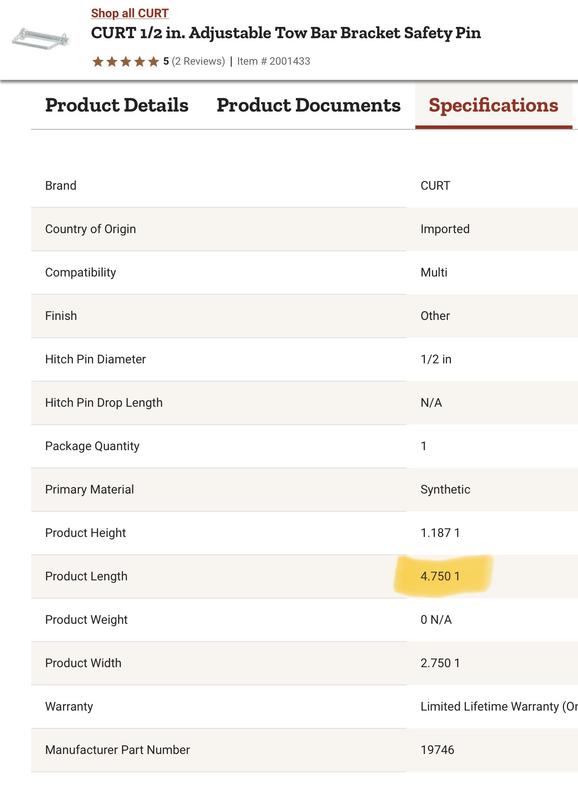Switch to the Product Documents tab
The height and width of the screenshot is (800, 578).
(309, 105)
